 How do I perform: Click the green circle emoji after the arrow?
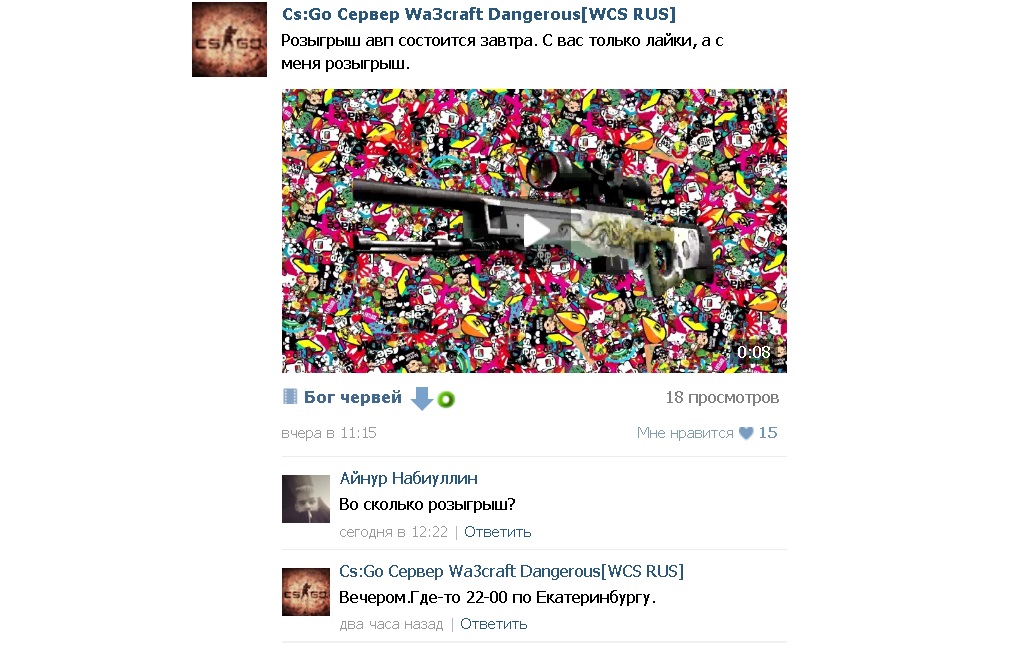[x=446, y=399]
